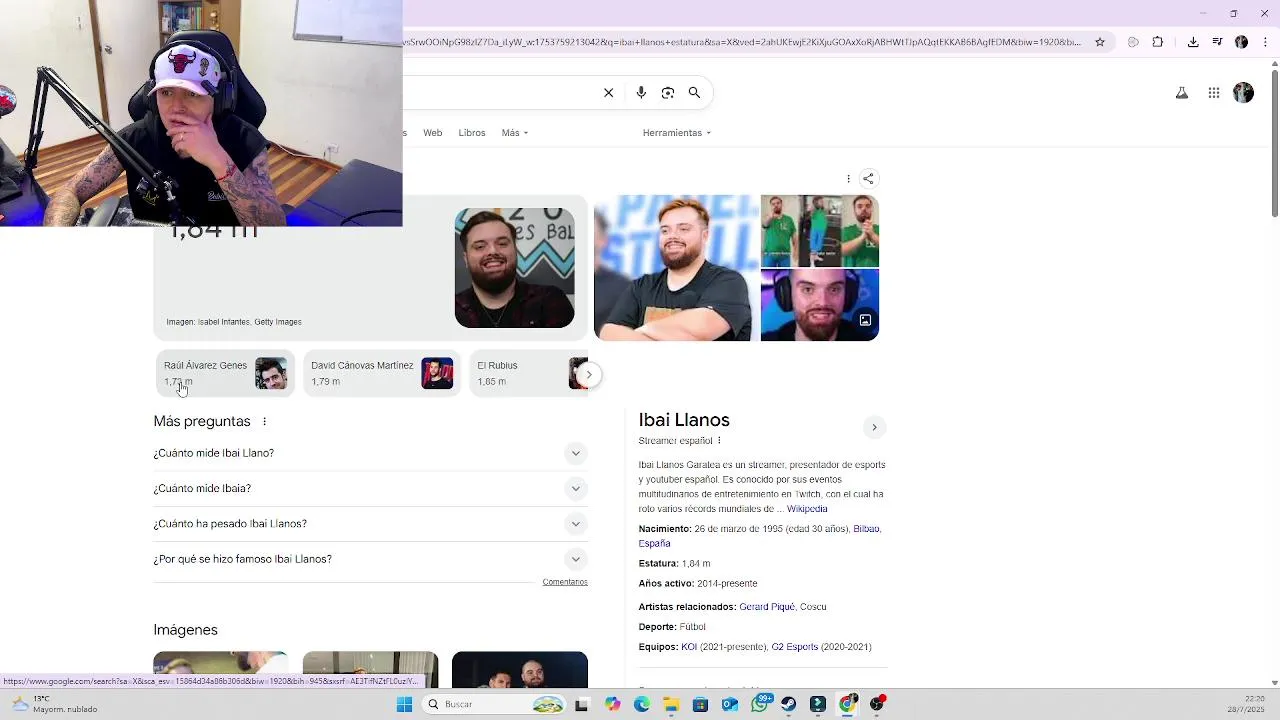Launch Microsoft Edge from taskbar
Viewport: 1280px width, 720px height.
[642, 704]
